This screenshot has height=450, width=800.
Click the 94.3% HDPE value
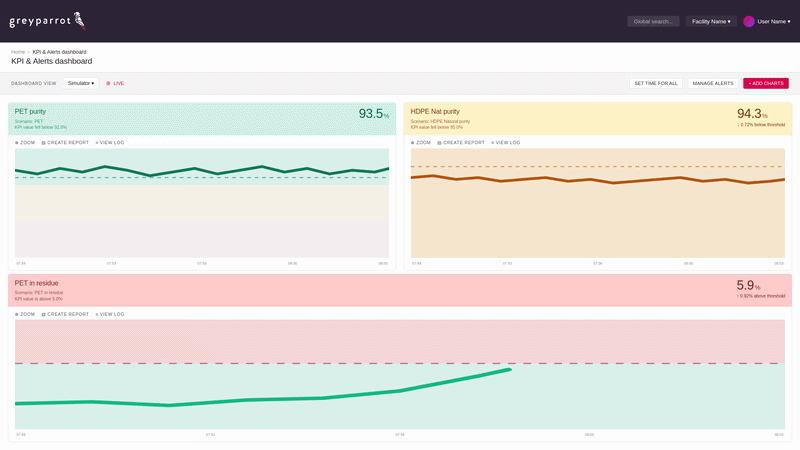click(x=752, y=113)
